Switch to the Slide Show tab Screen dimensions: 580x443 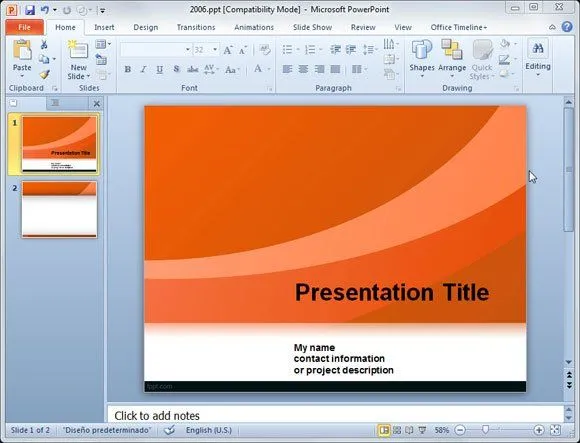pos(312,27)
